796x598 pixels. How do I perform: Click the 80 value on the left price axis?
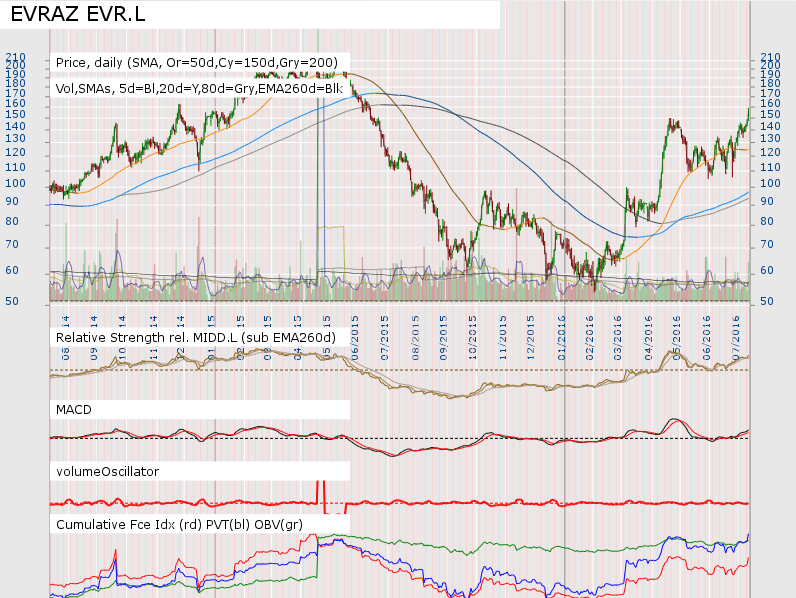click(12, 222)
